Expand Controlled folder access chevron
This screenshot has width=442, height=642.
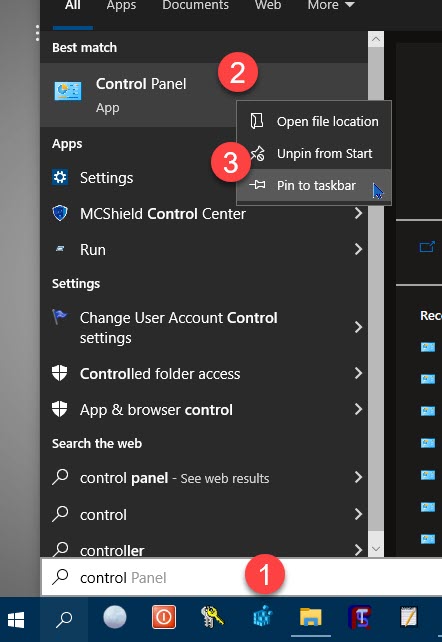coord(358,373)
